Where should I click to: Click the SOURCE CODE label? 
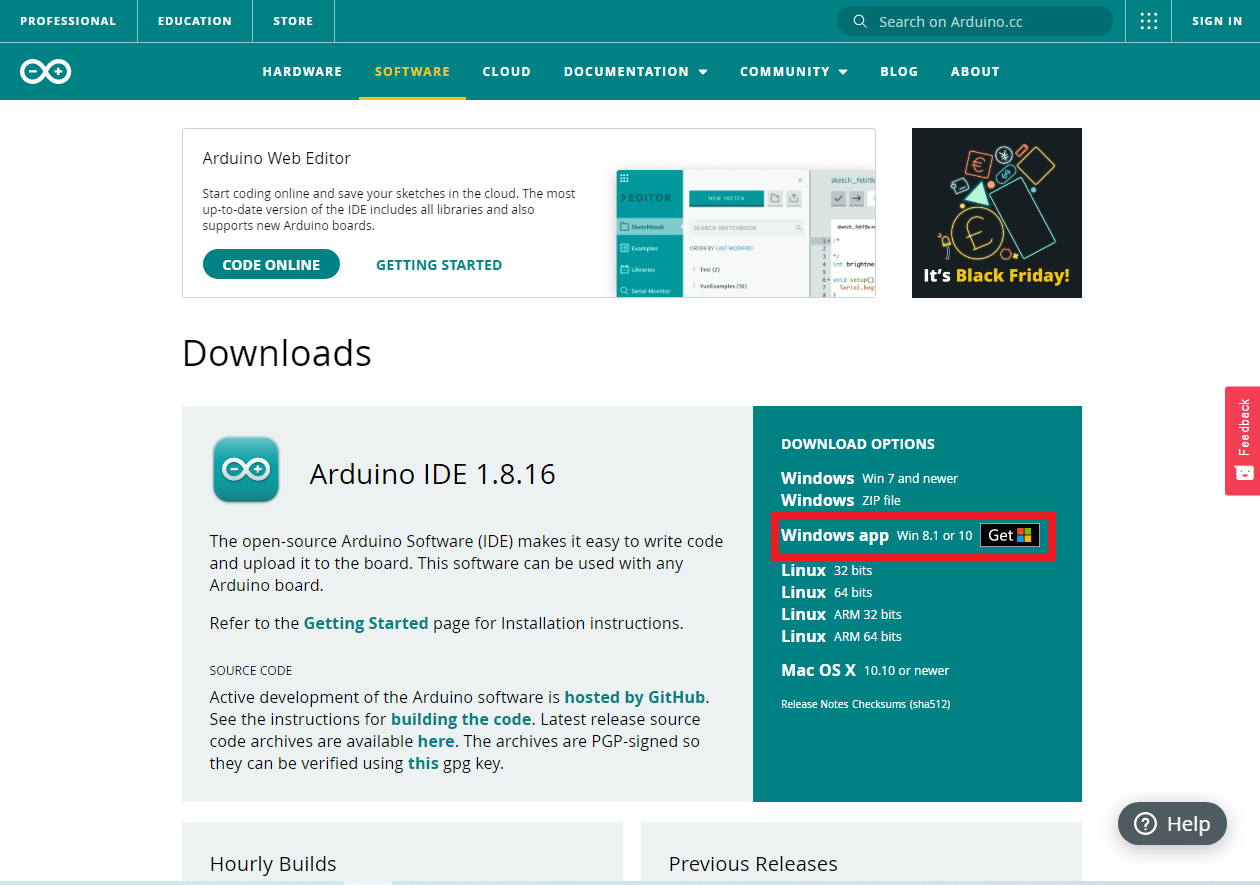pyautogui.click(x=251, y=670)
